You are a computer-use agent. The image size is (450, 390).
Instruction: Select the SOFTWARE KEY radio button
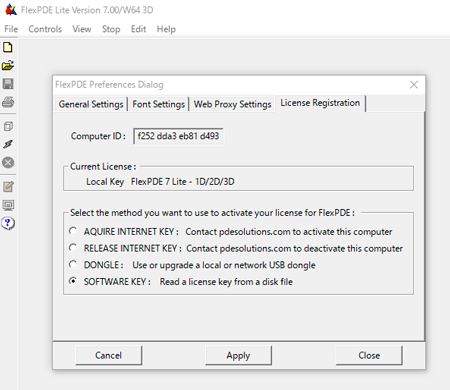point(73,281)
